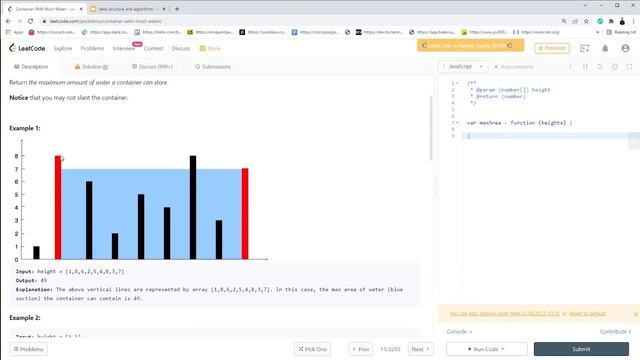The image size is (640, 360).
Task: Click the Reset to default link
Action: [587, 313]
